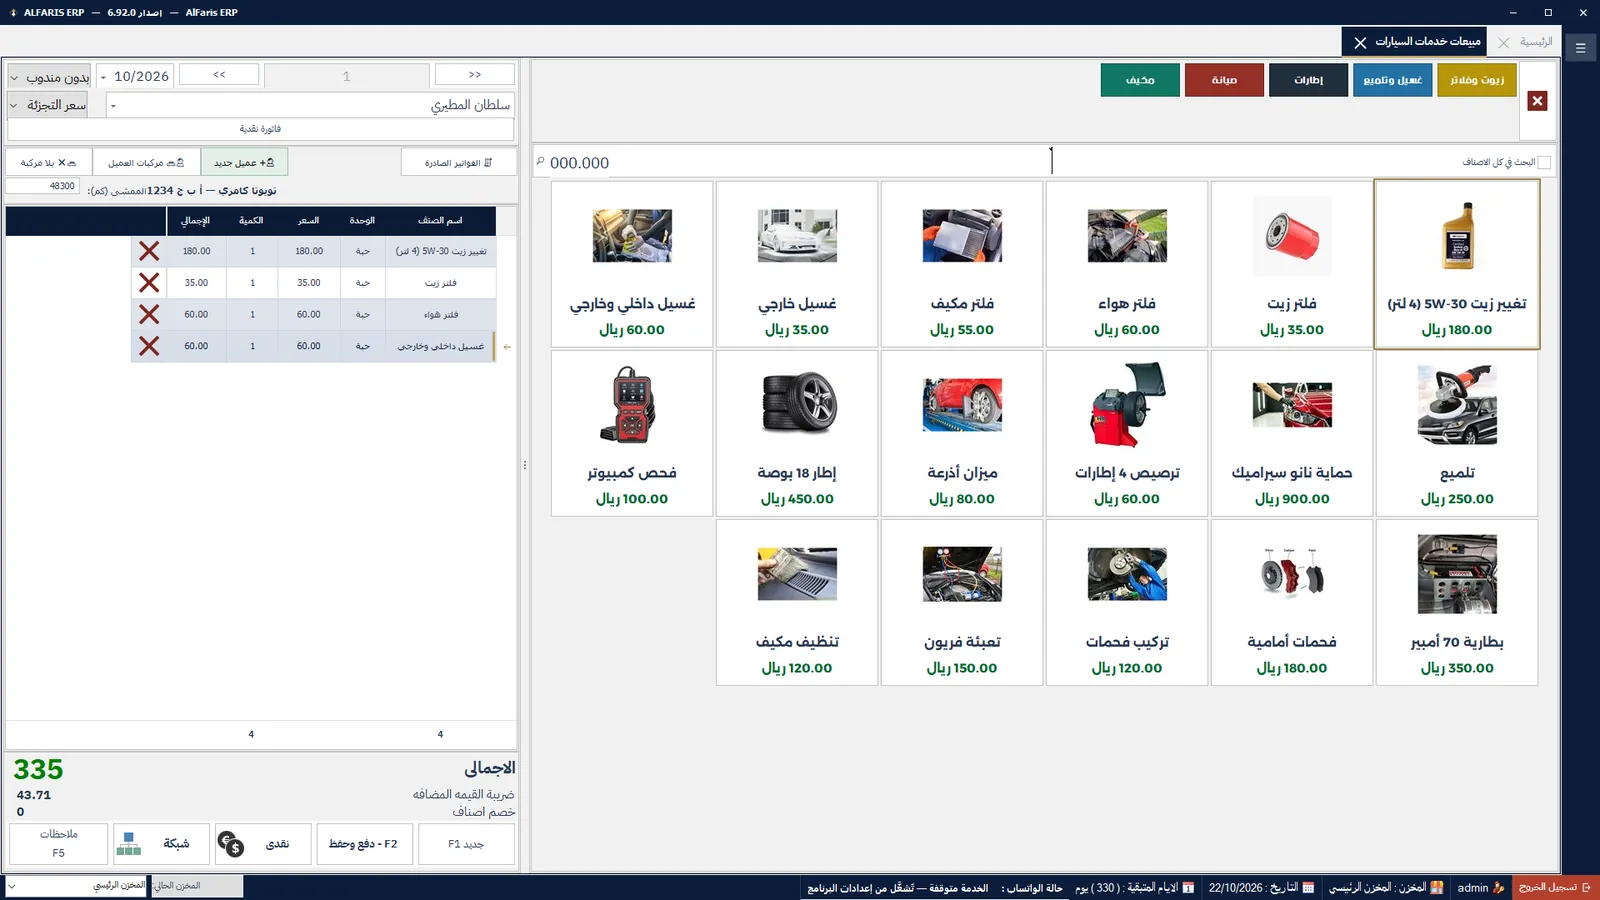Pay with شبكة network card
Image resolution: width=1600 pixels, height=900 pixels.
161,844
